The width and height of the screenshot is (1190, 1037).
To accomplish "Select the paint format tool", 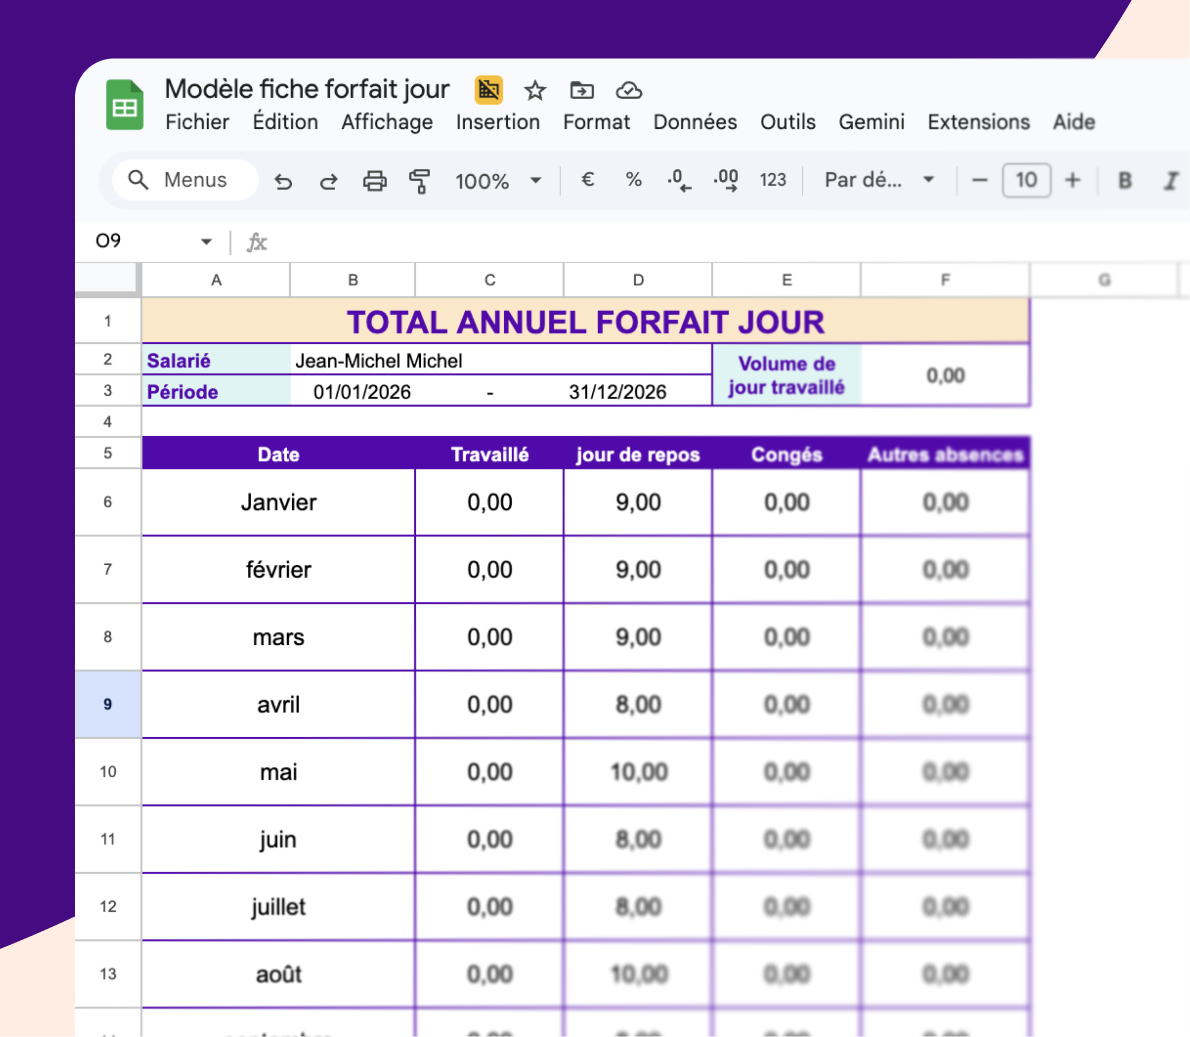I will coord(421,181).
